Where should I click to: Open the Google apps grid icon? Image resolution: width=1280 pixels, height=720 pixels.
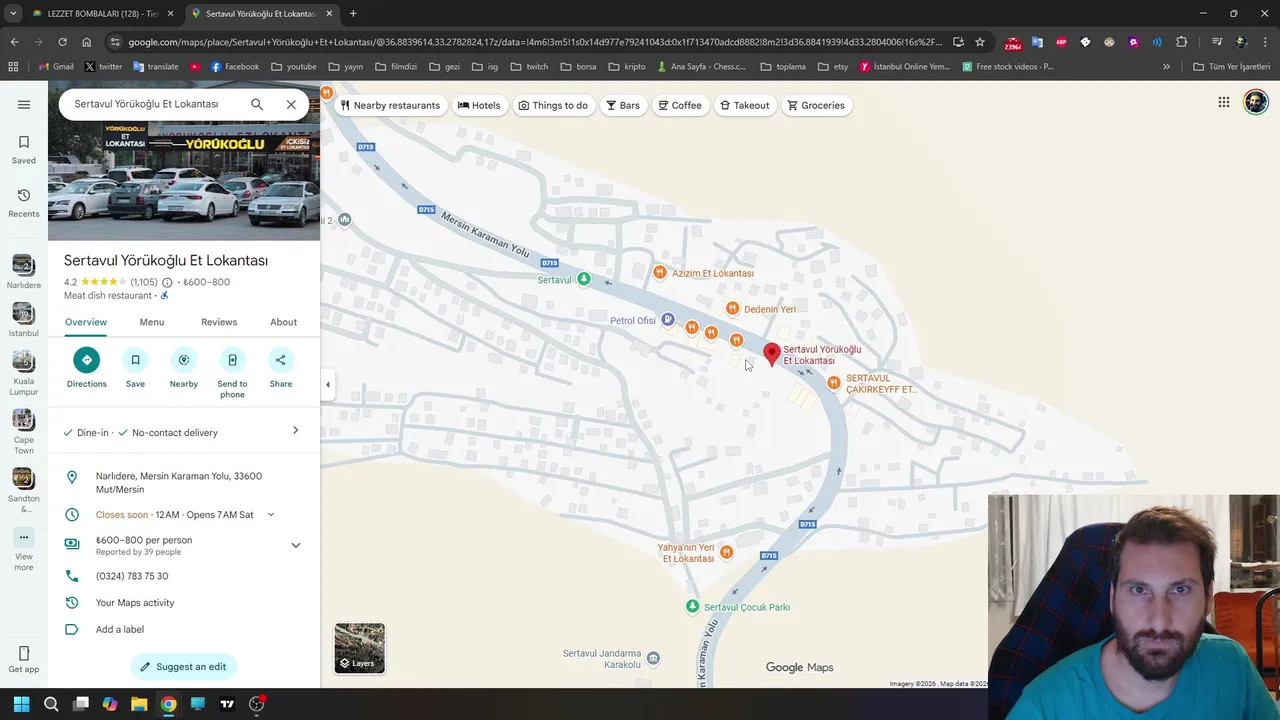click(1223, 102)
